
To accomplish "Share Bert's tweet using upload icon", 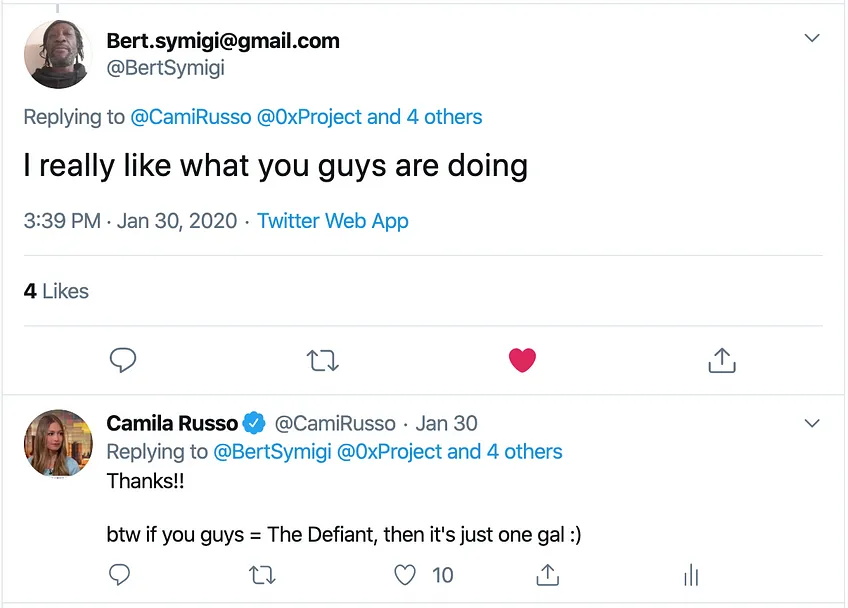I will 722,360.
